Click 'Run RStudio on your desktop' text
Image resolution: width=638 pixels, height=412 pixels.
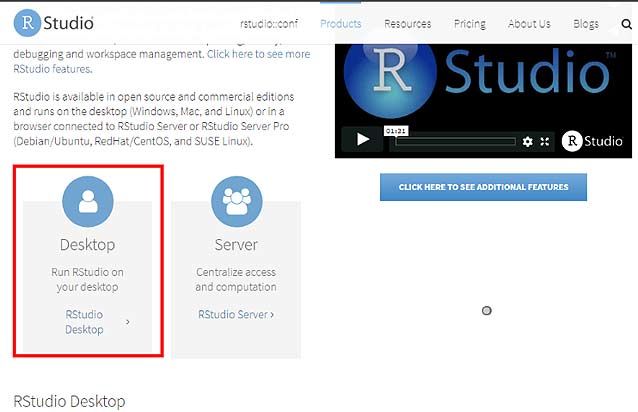(x=87, y=279)
